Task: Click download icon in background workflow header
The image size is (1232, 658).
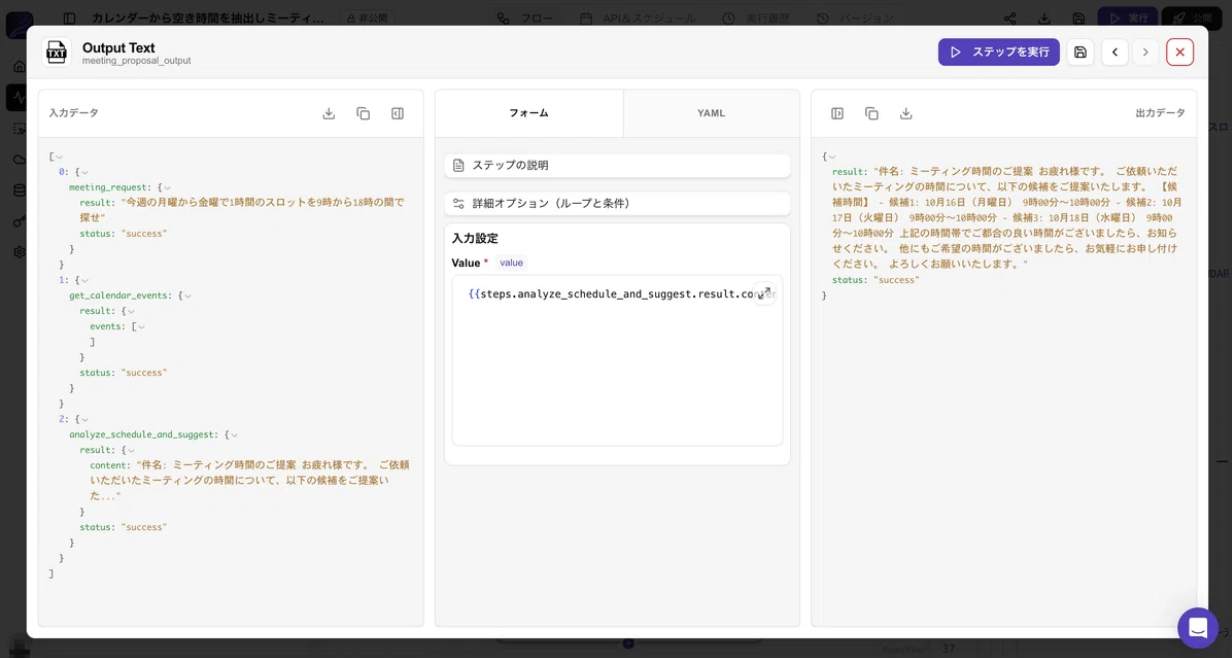Action: click(1044, 18)
